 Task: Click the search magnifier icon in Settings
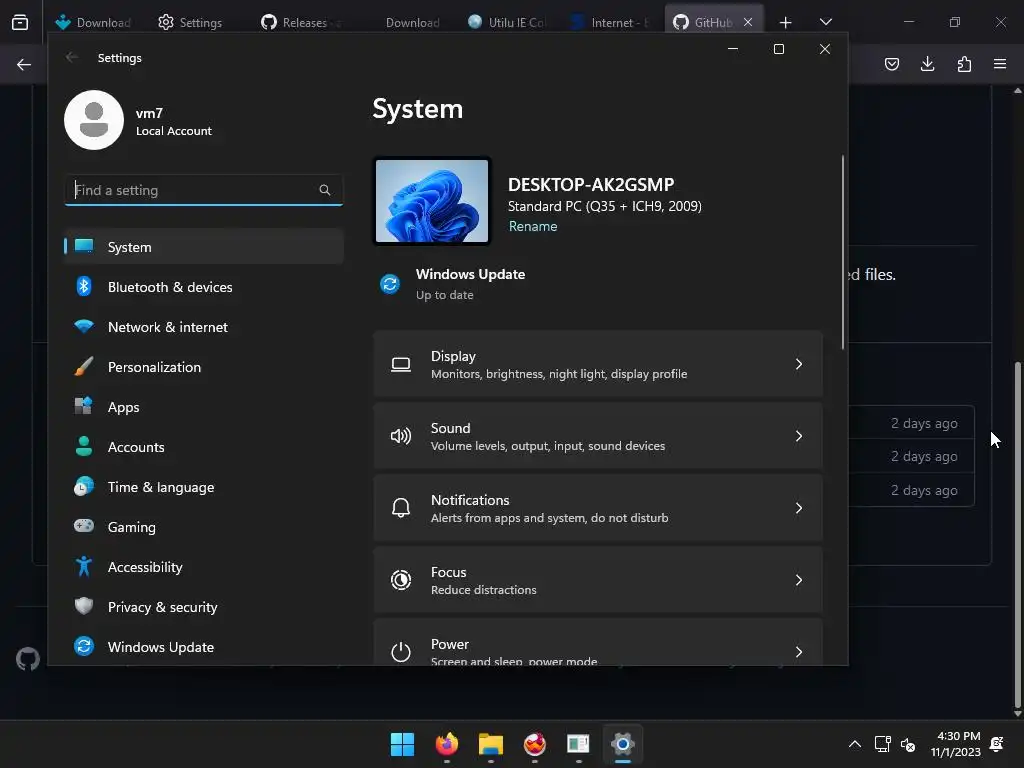point(325,190)
